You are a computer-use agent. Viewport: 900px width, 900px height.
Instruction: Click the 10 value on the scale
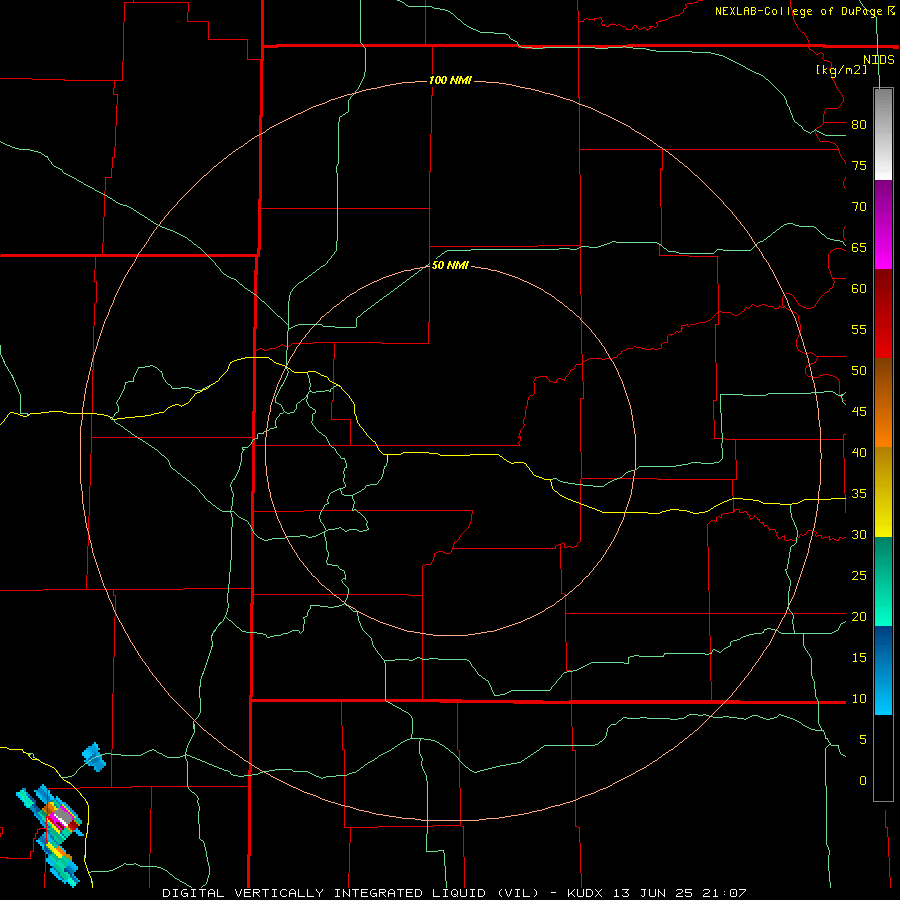click(x=859, y=699)
